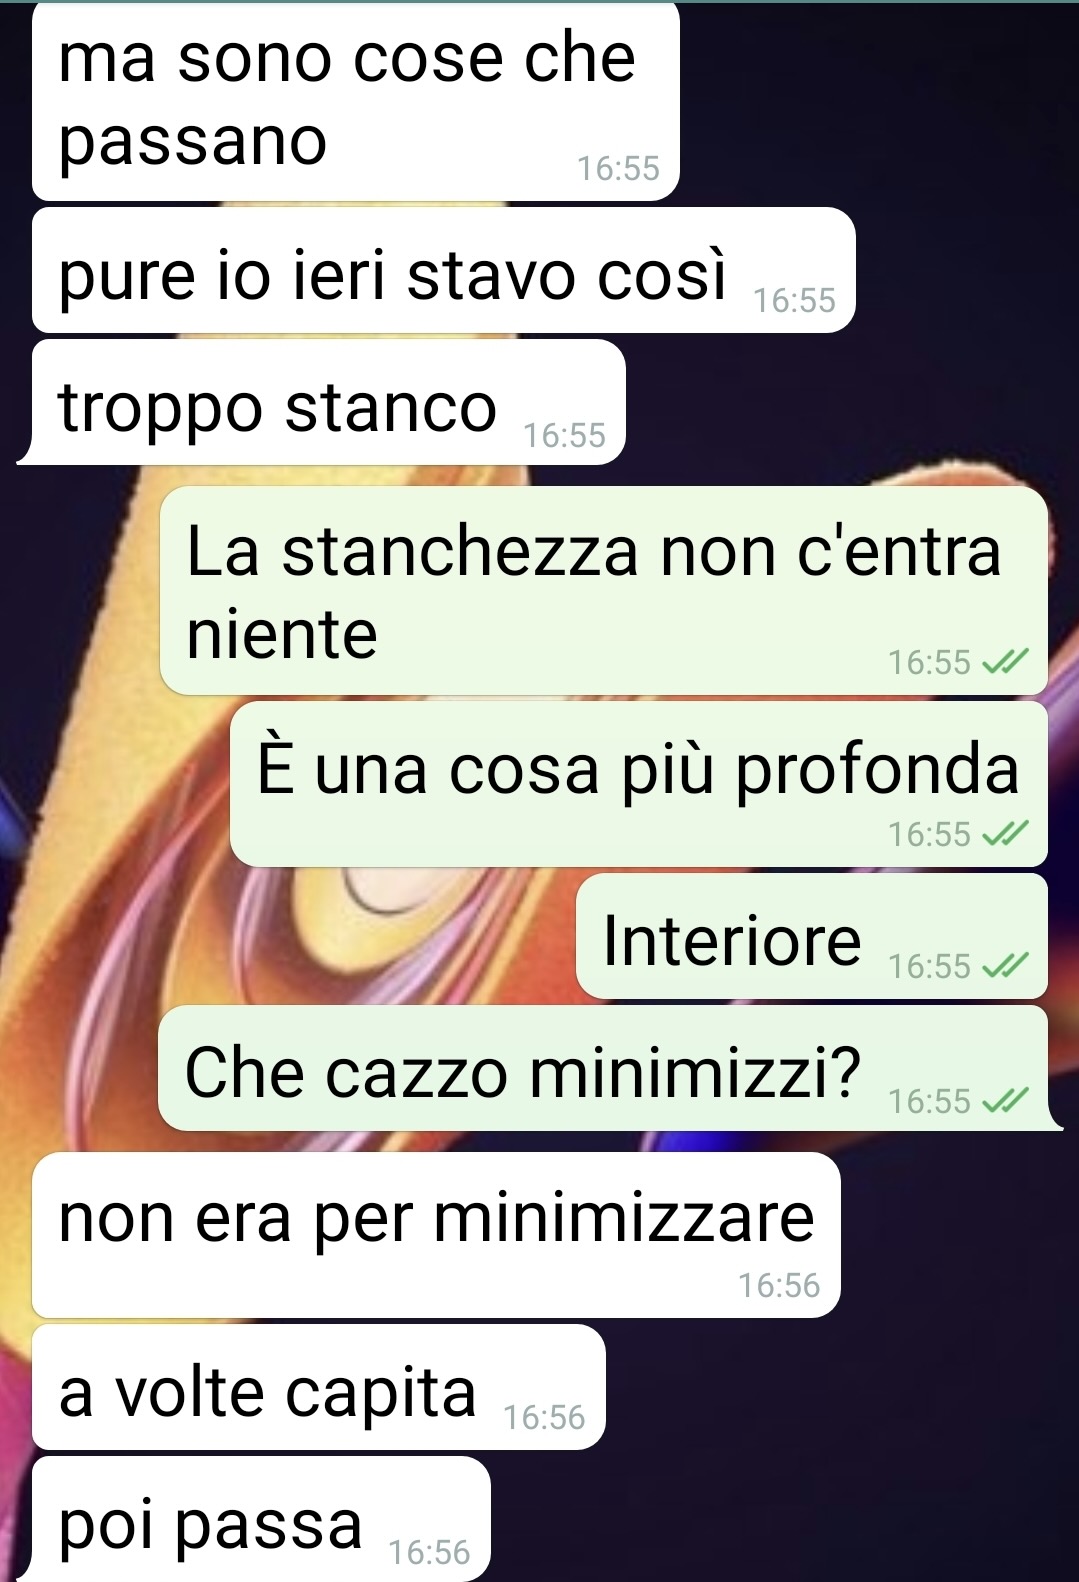The height and width of the screenshot is (1582, 1079).
Task: Click read ticks on 'È una cosa più profonda'
Action: coord(1005,834)
